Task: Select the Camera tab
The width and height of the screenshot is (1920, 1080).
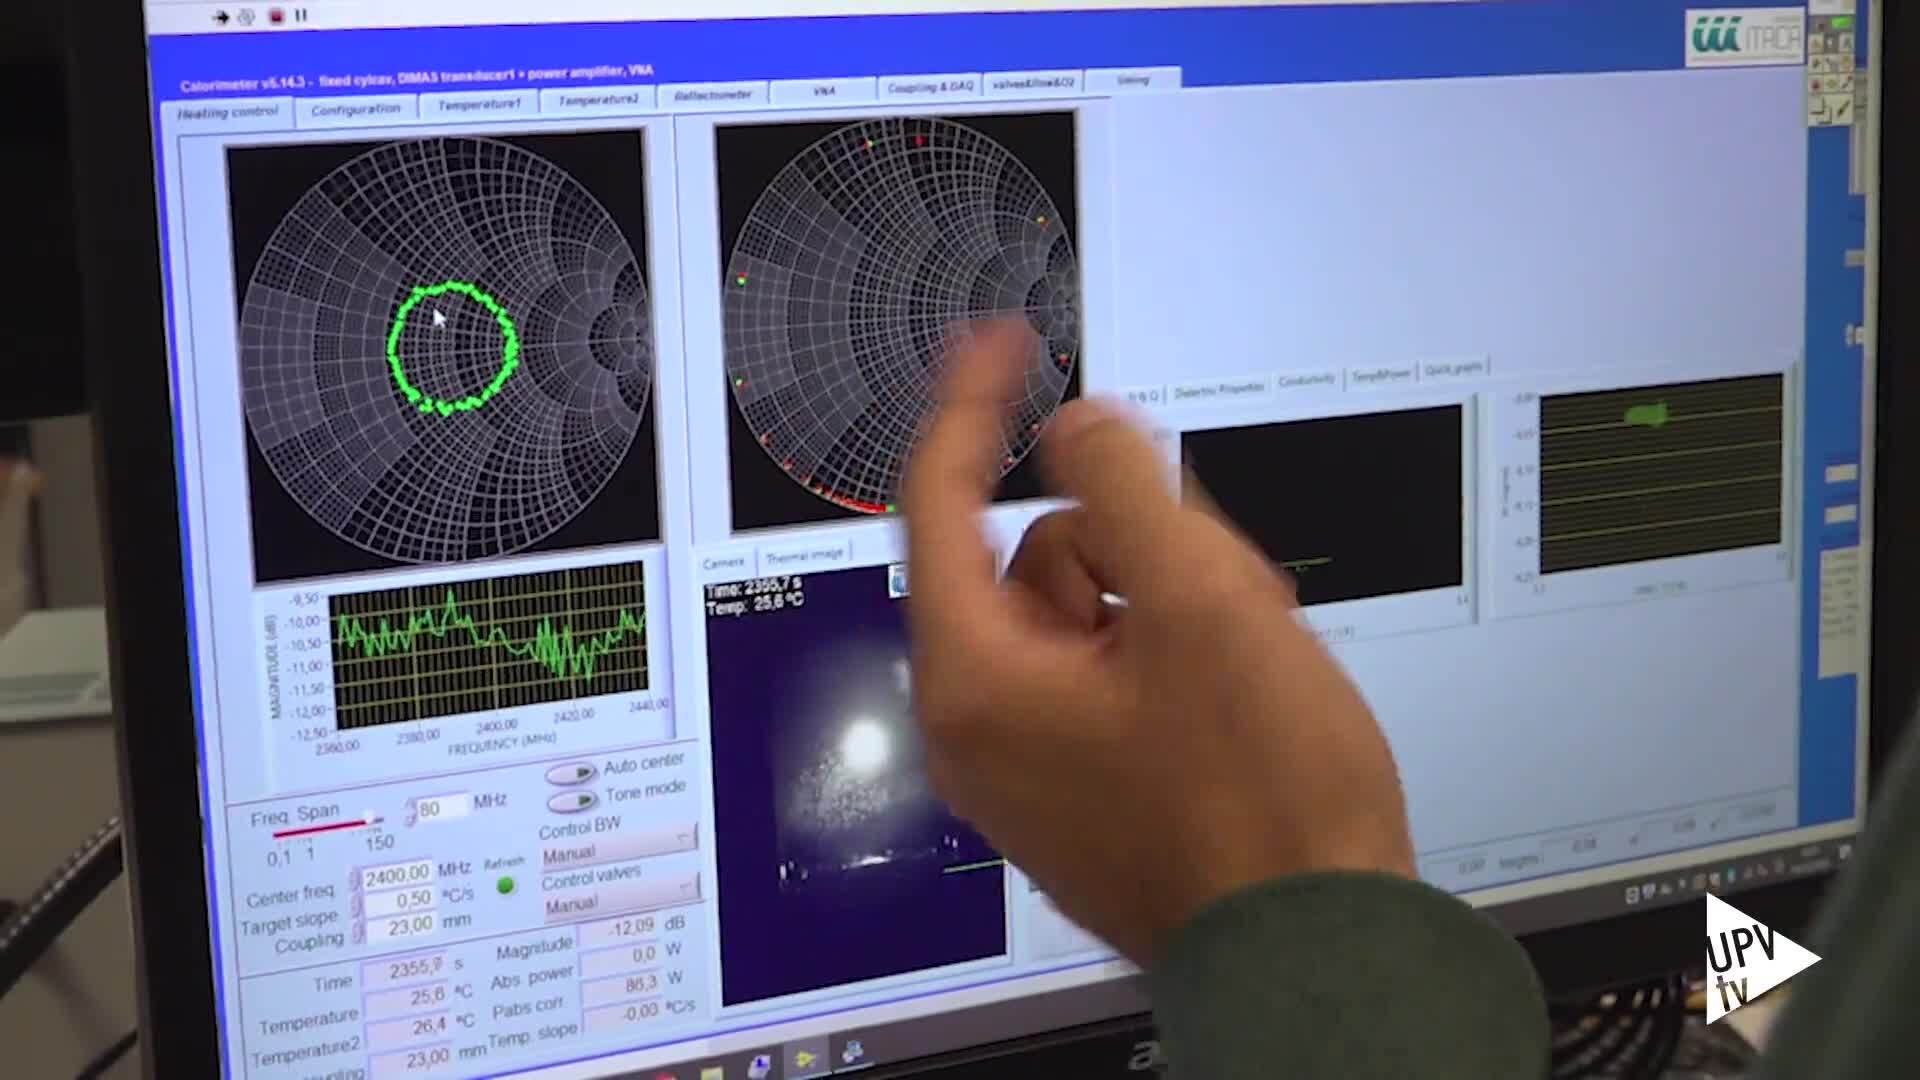Action: [x=723, y=562]
